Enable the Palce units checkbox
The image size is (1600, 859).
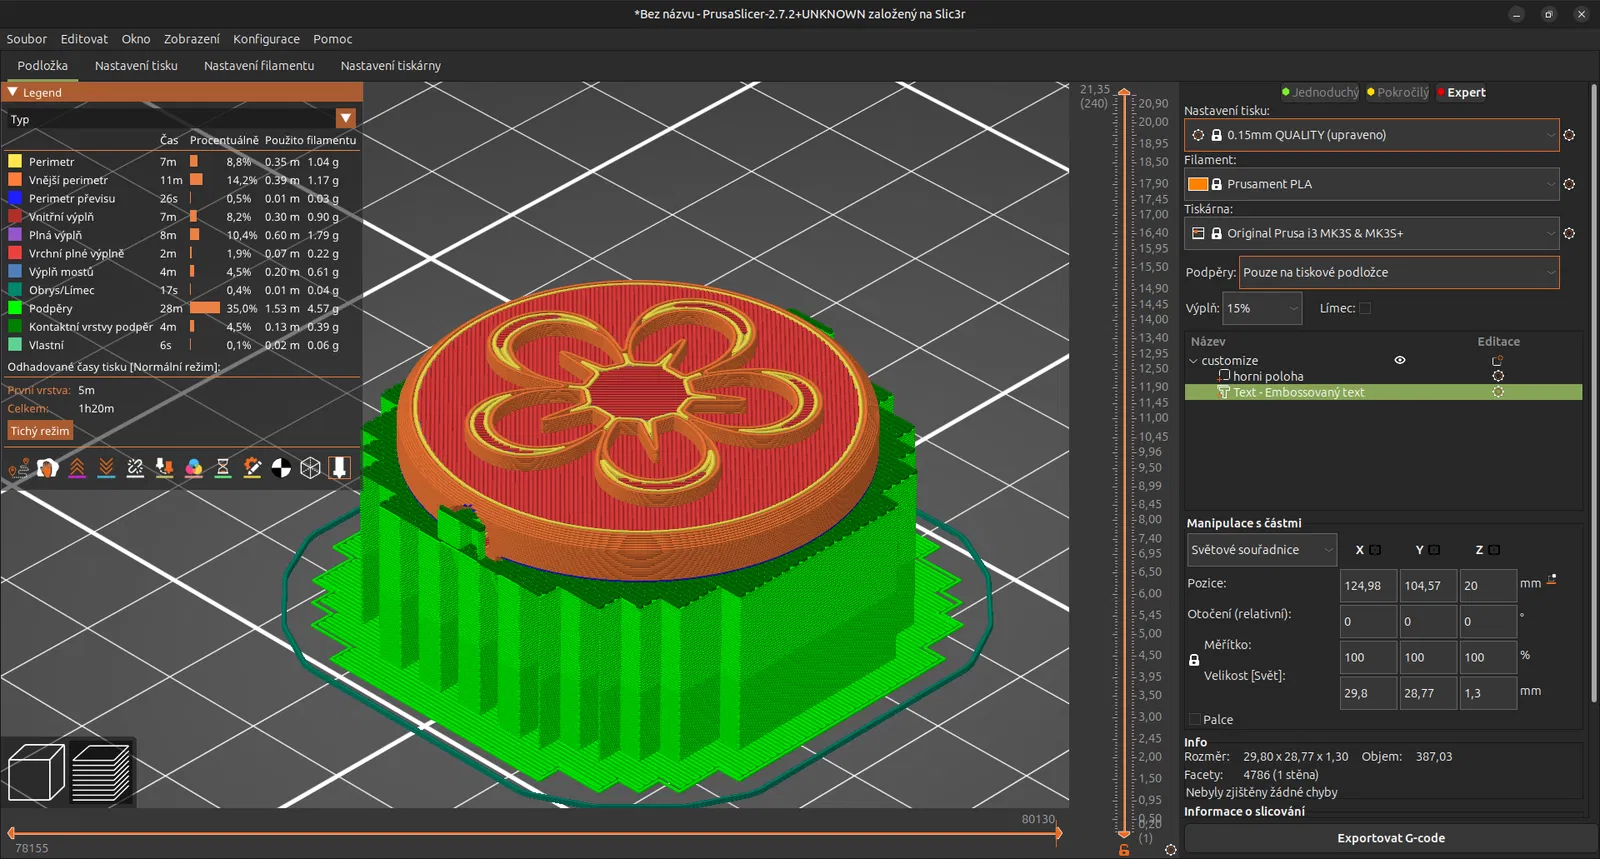click(x=1194, y=719)
